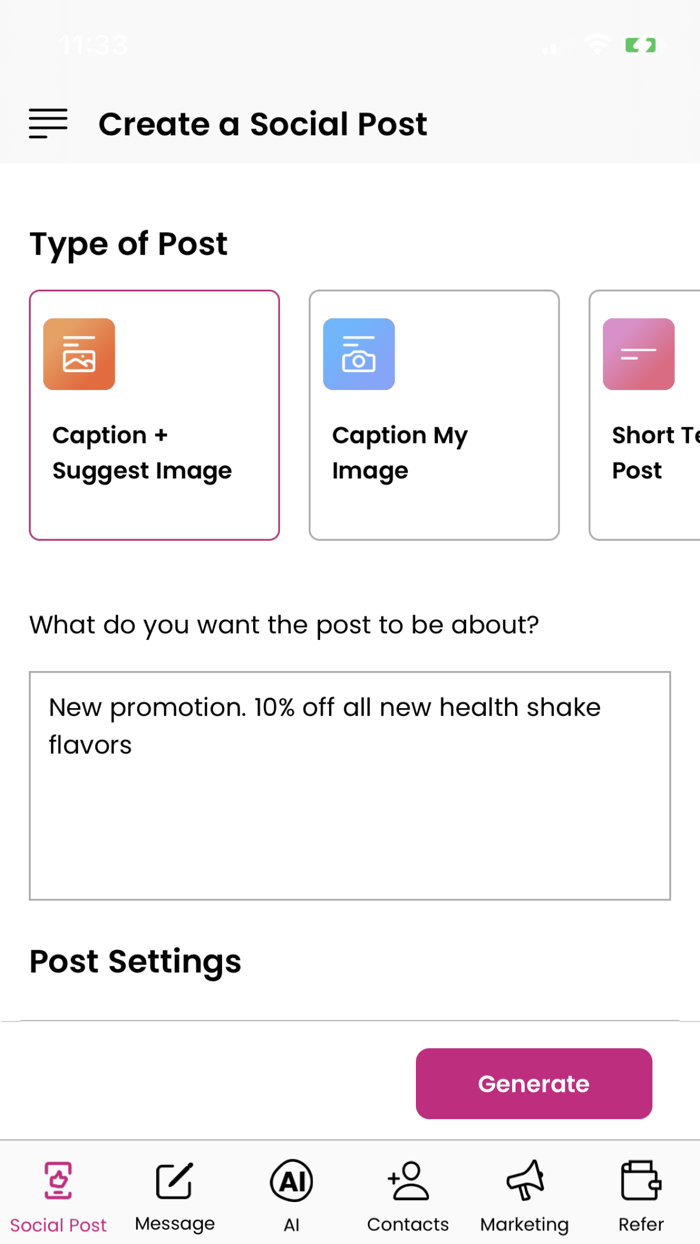This screenshot has width=700, height=1244.
Task: Open Marketing with the megaphone icon
Action: tap(524, 1181)
